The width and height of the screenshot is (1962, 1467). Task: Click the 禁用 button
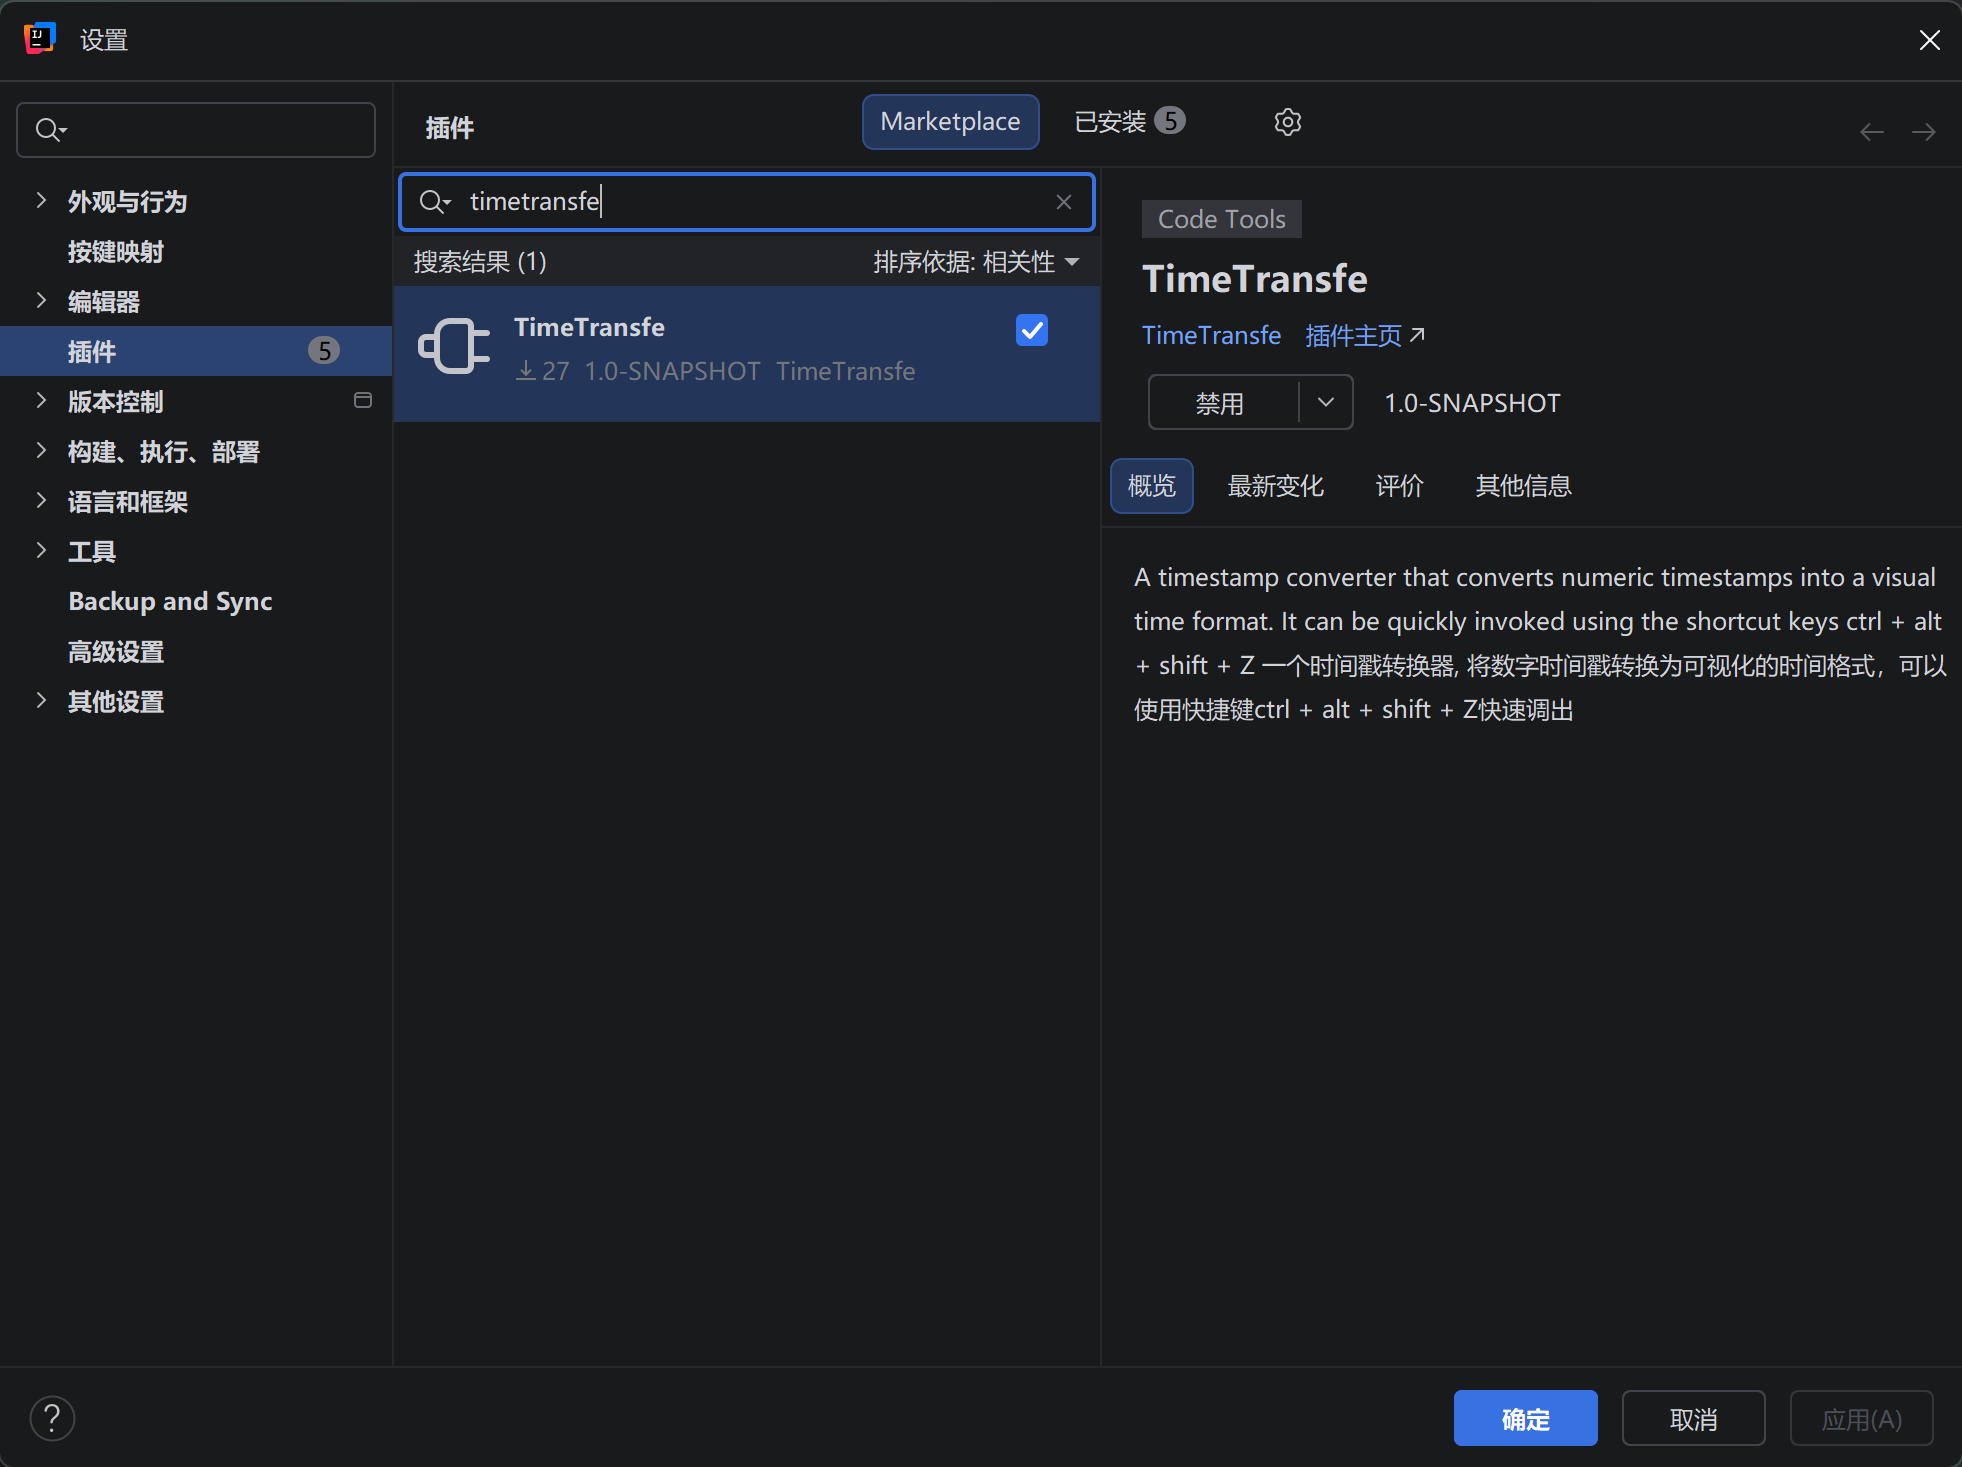coord(1223,402)
